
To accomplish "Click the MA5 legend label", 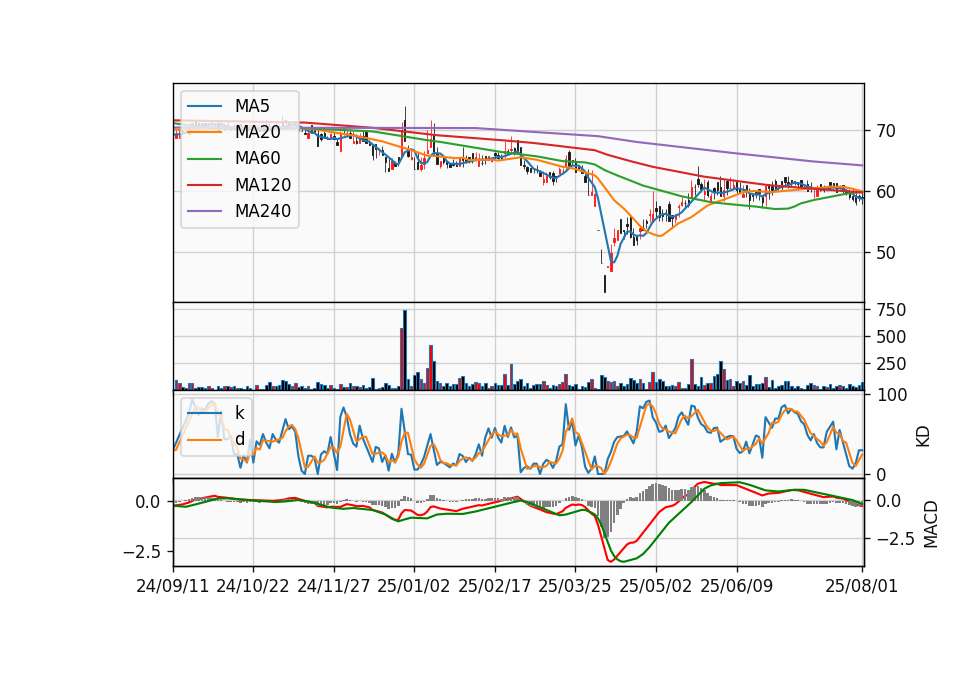I will click(252, 106).
